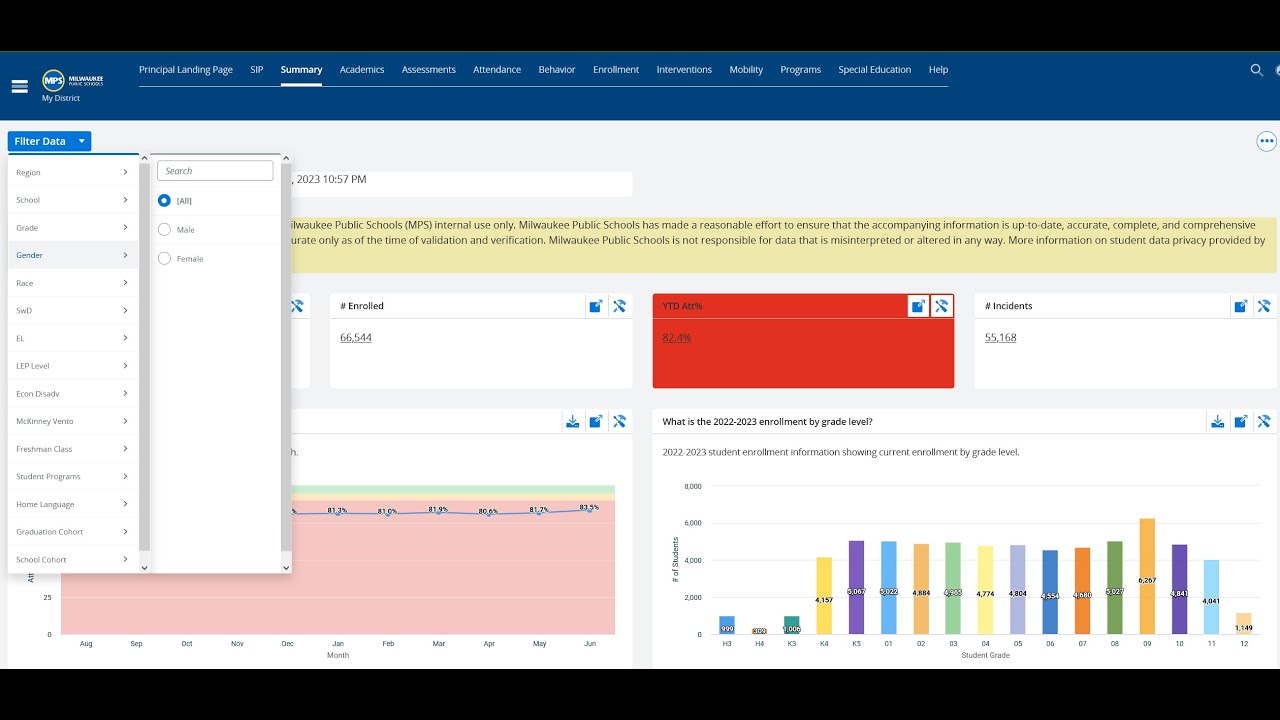1280x720 pixels.
Task: Switch to the Academics tab
Action: 362,70
